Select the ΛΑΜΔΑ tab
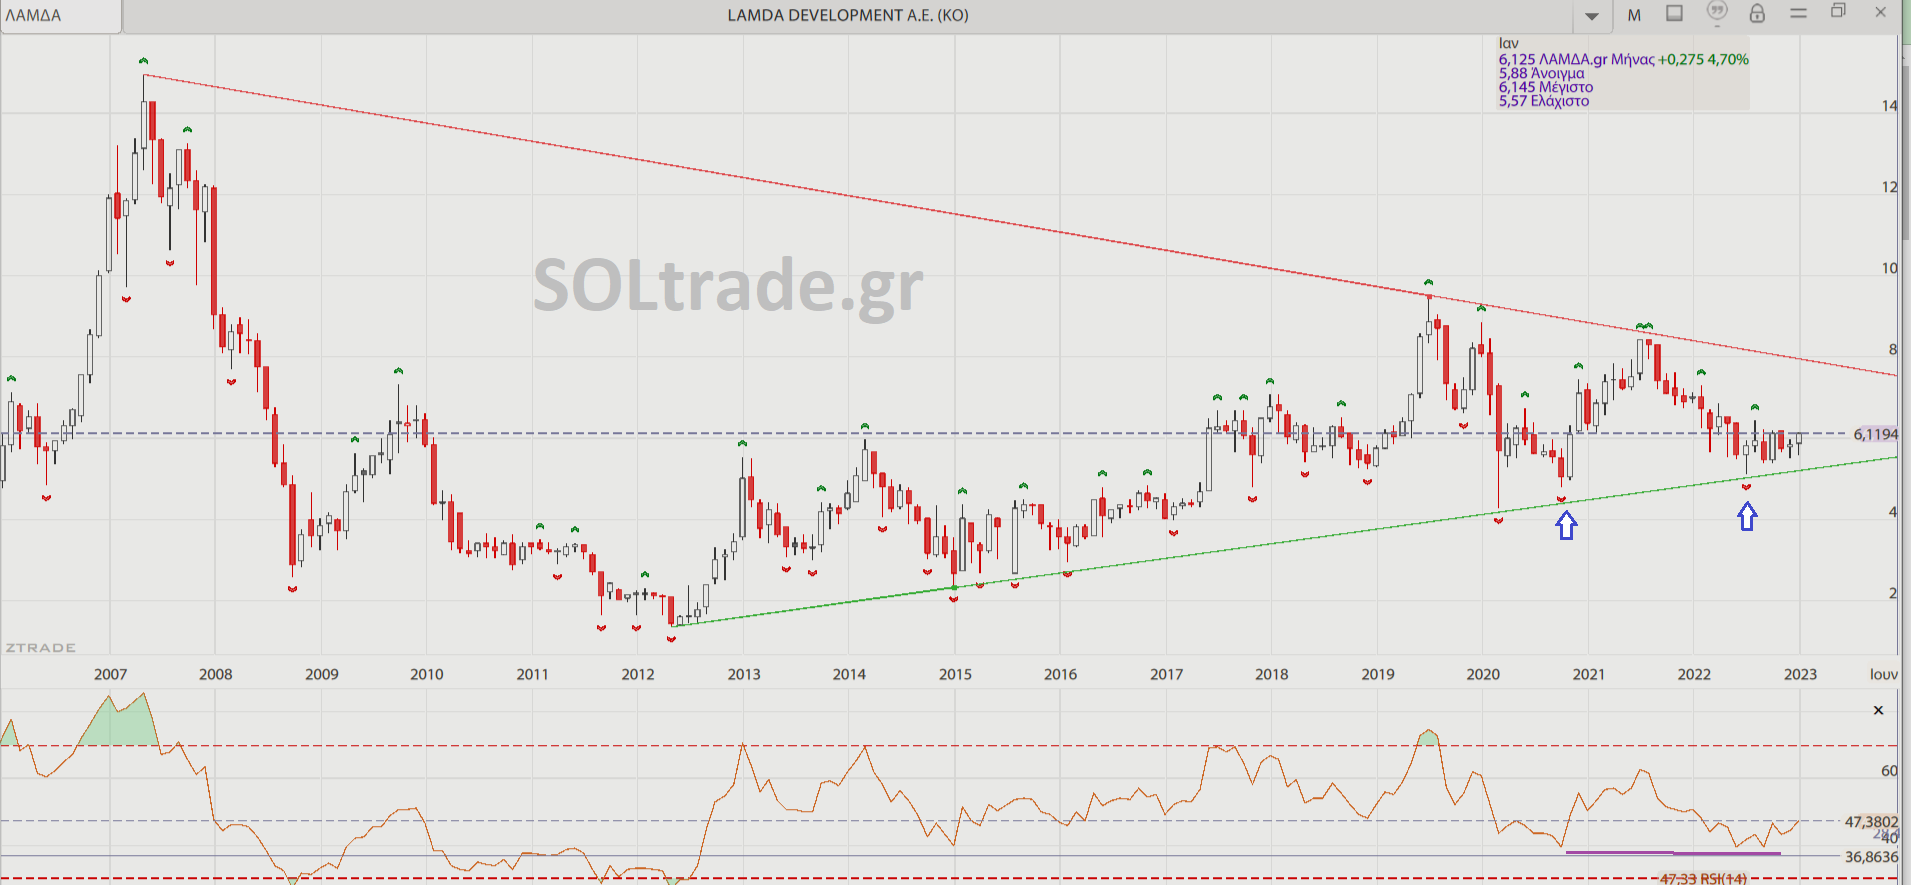 pos(61,16)
